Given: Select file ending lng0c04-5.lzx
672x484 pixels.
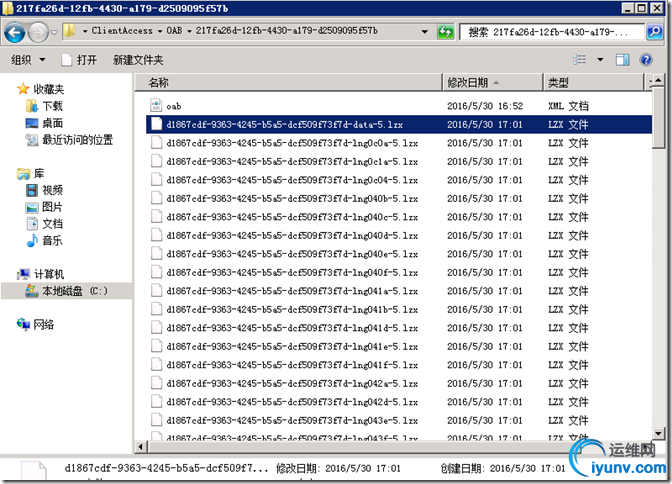Looking at the screenshot, I should (292, 180).
